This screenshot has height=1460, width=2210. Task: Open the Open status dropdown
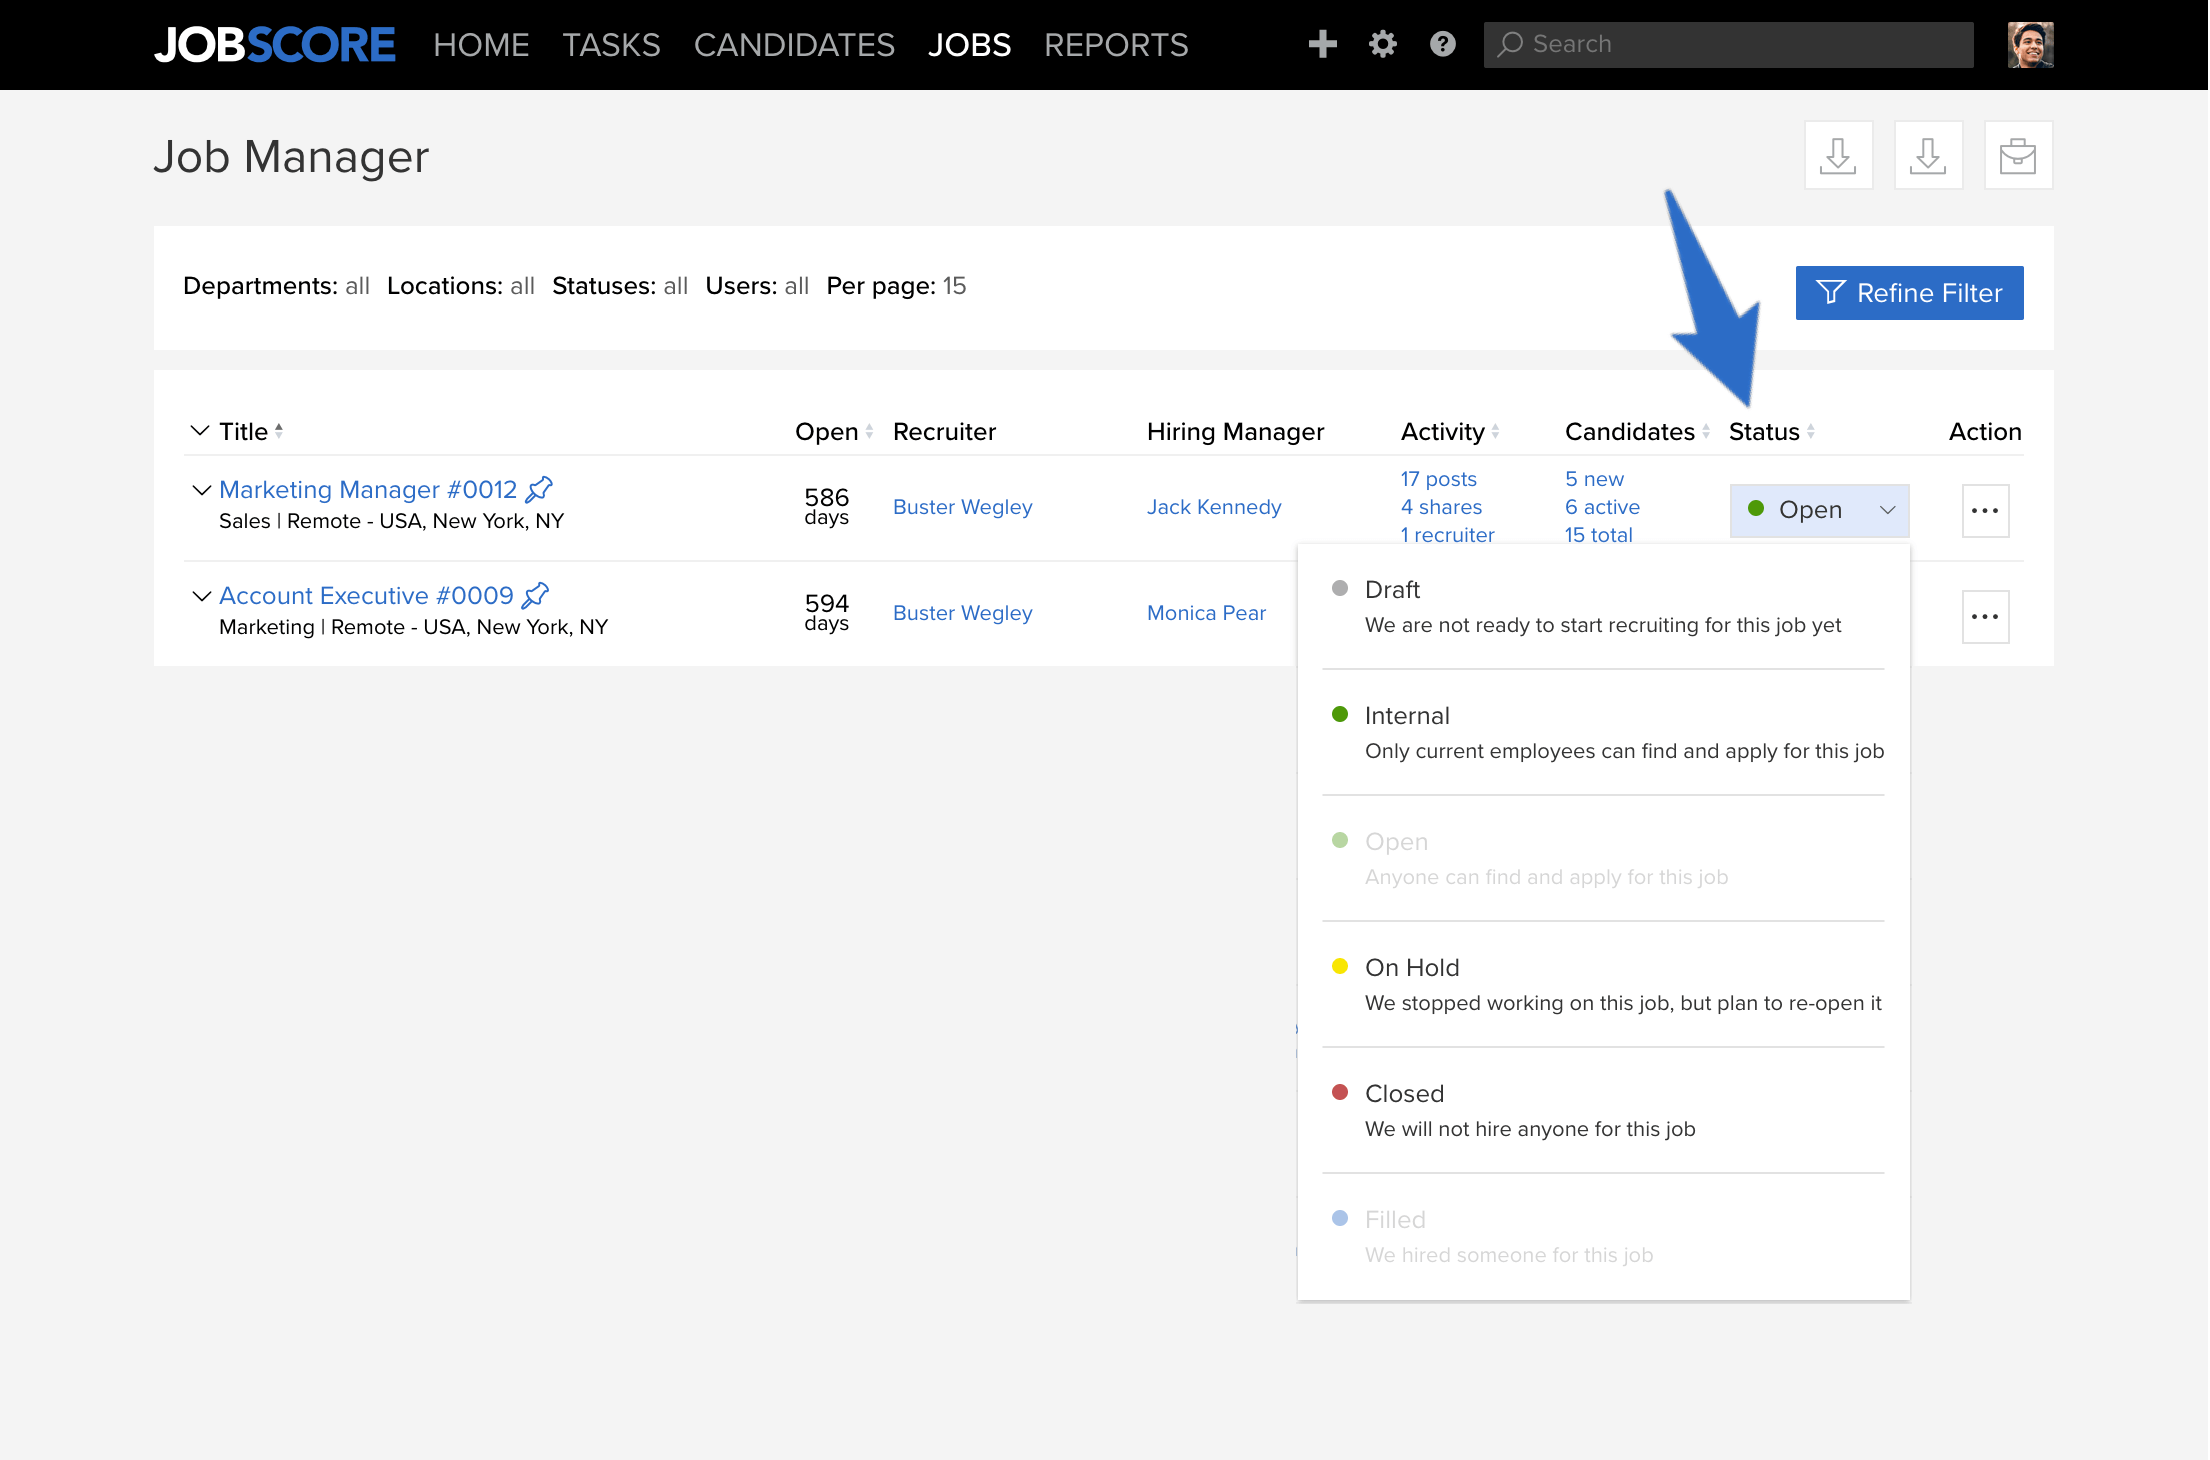1819,510
